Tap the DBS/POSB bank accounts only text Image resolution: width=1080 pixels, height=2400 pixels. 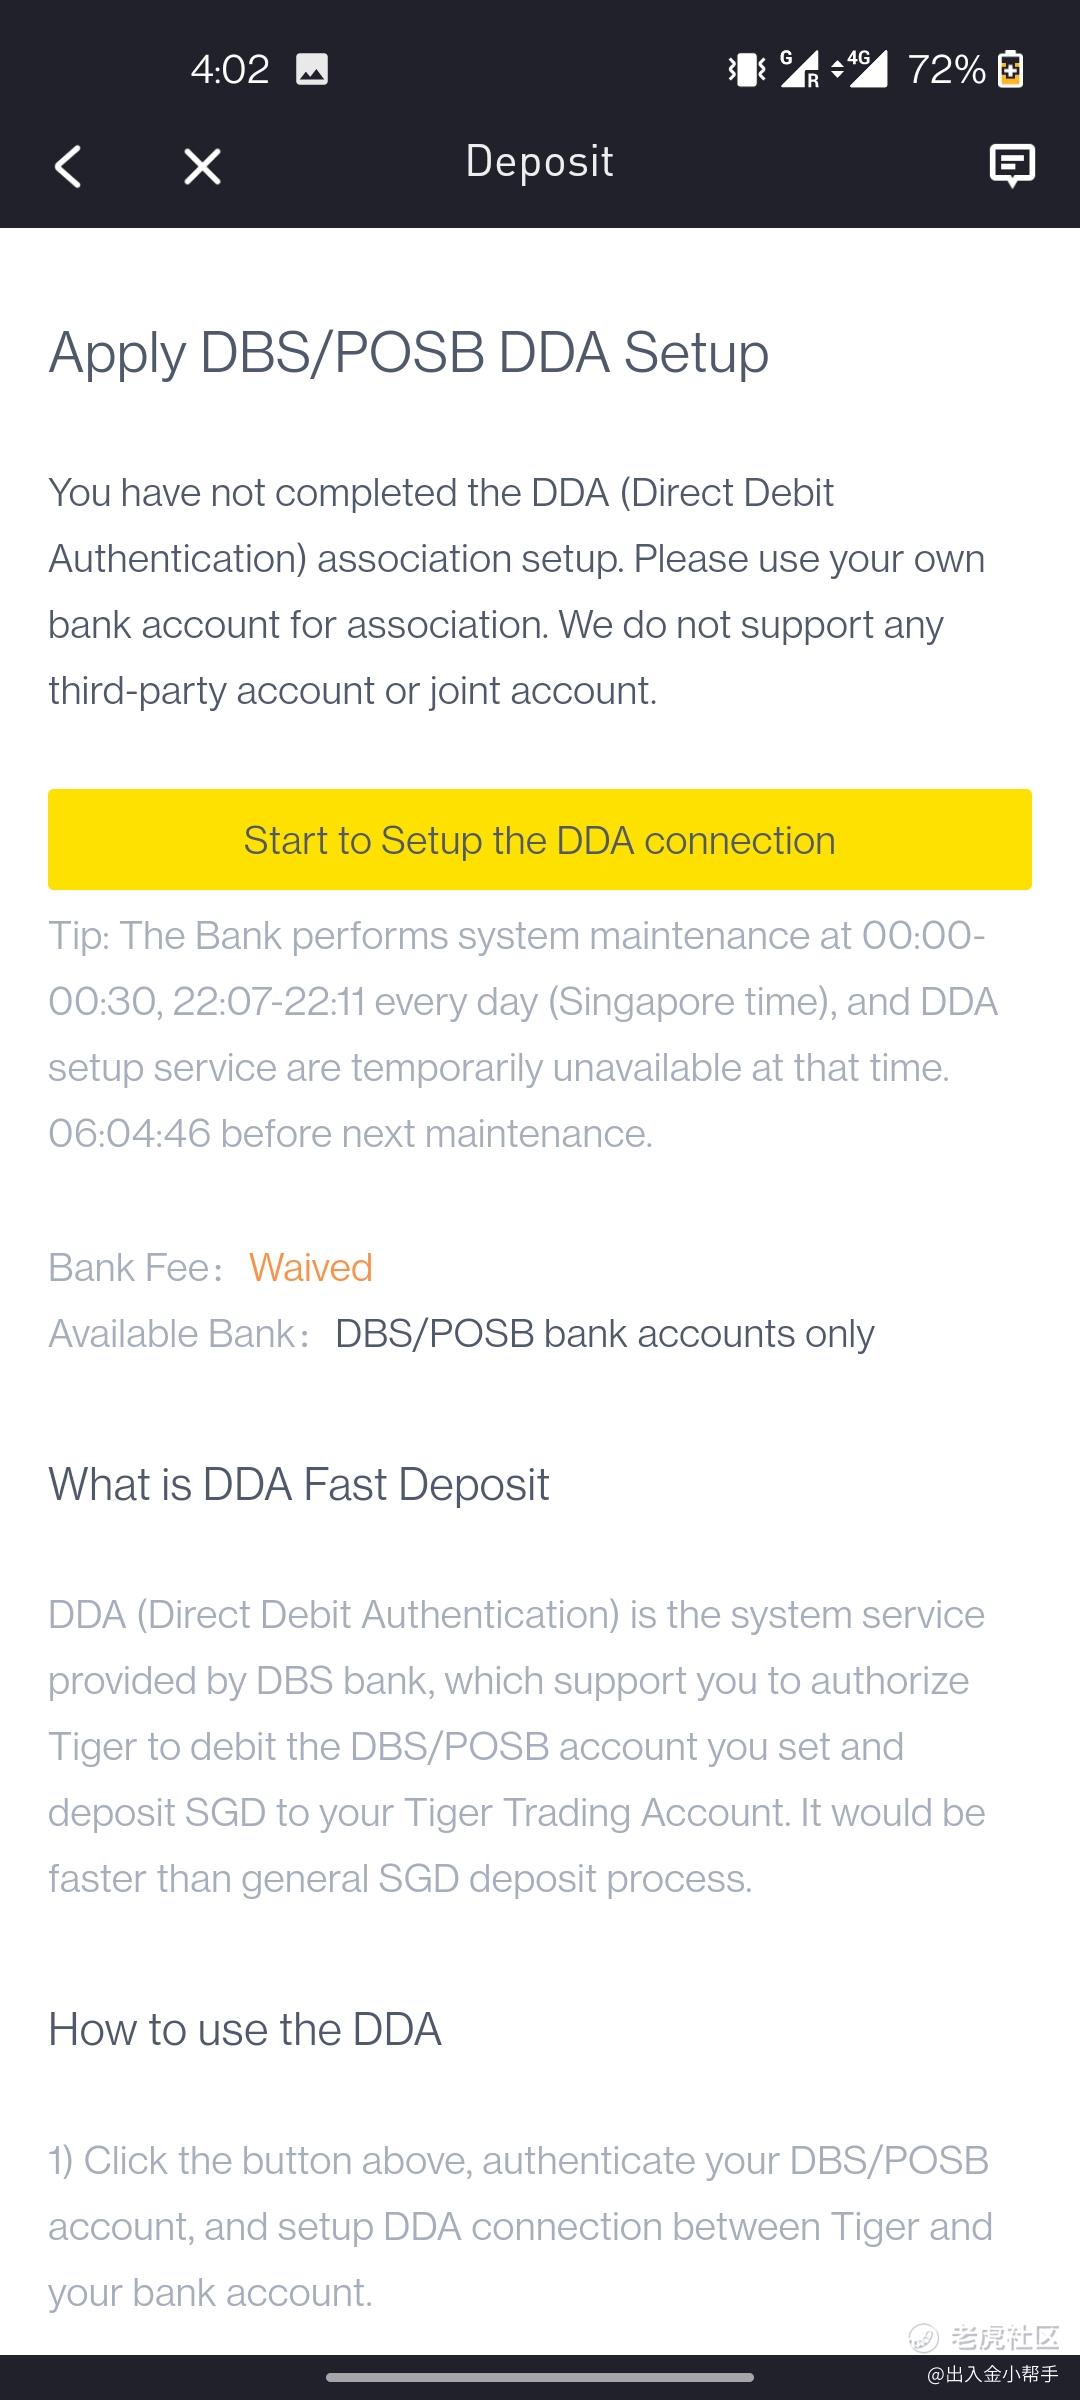click(x=604, y=1334)
